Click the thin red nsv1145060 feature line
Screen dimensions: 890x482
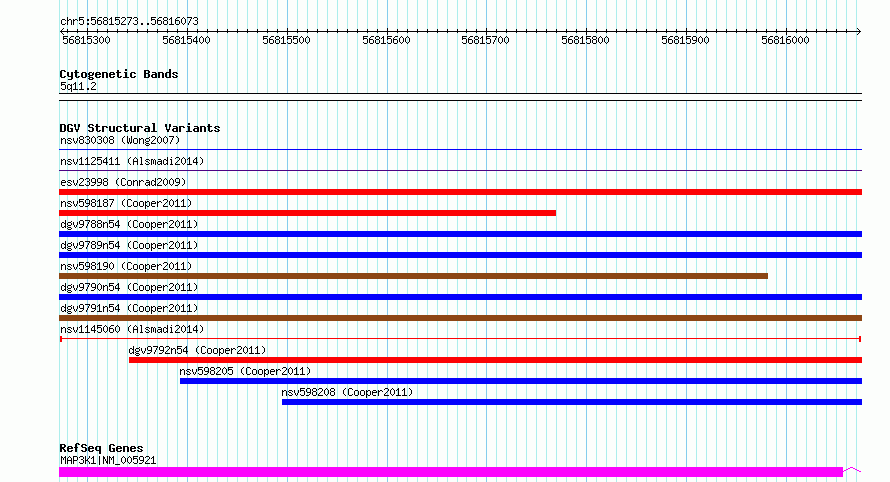pos(460,339)
